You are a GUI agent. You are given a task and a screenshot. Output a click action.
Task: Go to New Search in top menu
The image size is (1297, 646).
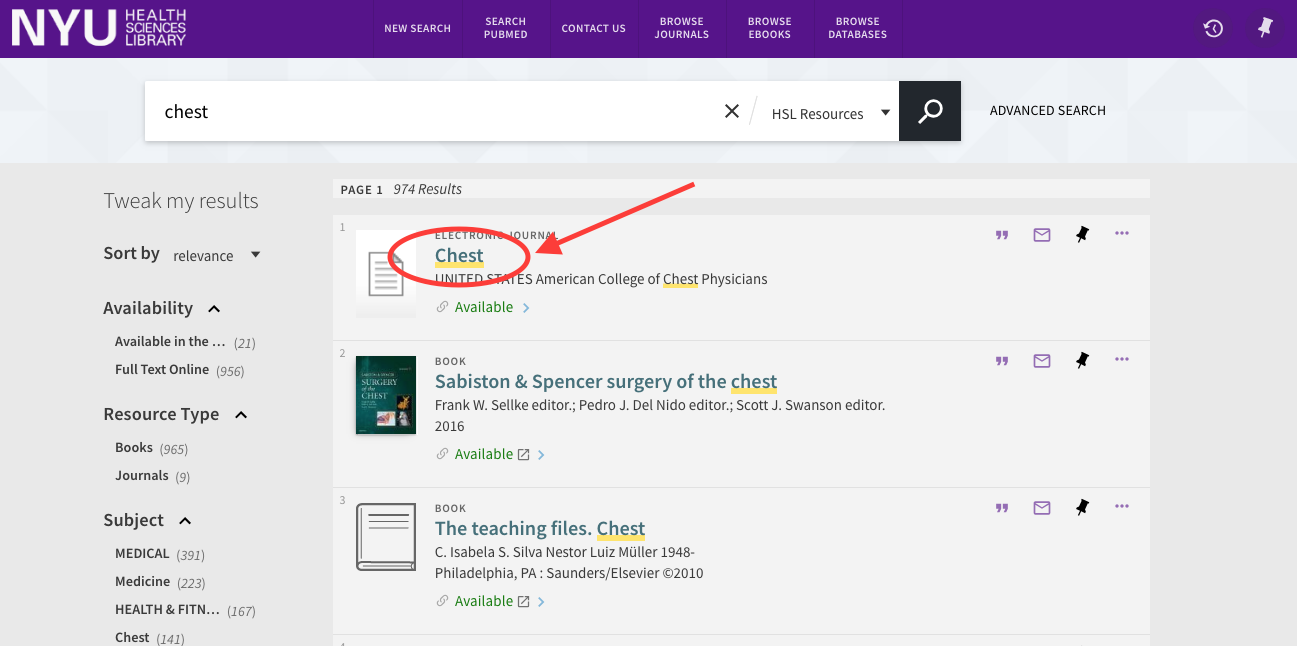click(417, 28)
